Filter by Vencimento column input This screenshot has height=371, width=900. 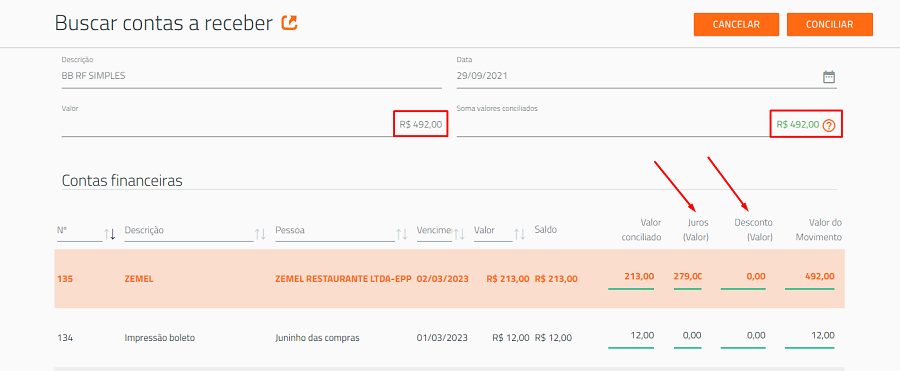tap(434, 231)
